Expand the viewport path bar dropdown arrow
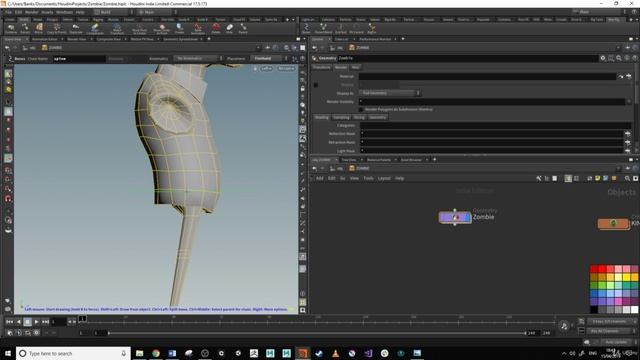The image size is (640, 360). tap(258, 48)
